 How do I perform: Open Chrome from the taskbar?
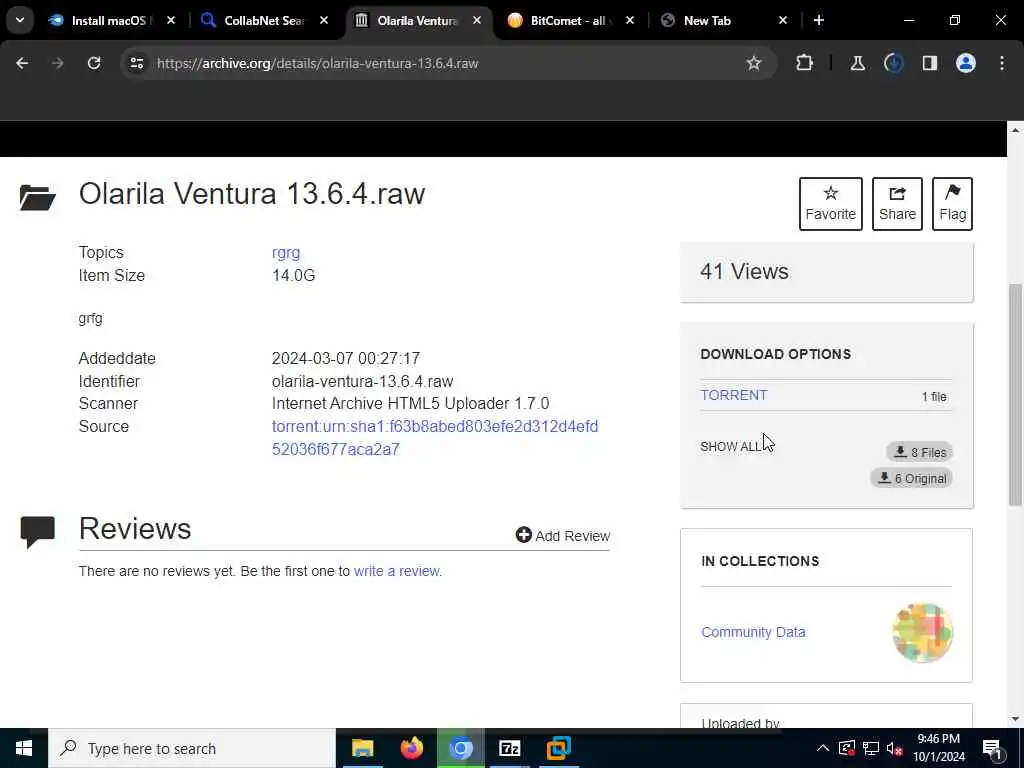click(460, 748)
